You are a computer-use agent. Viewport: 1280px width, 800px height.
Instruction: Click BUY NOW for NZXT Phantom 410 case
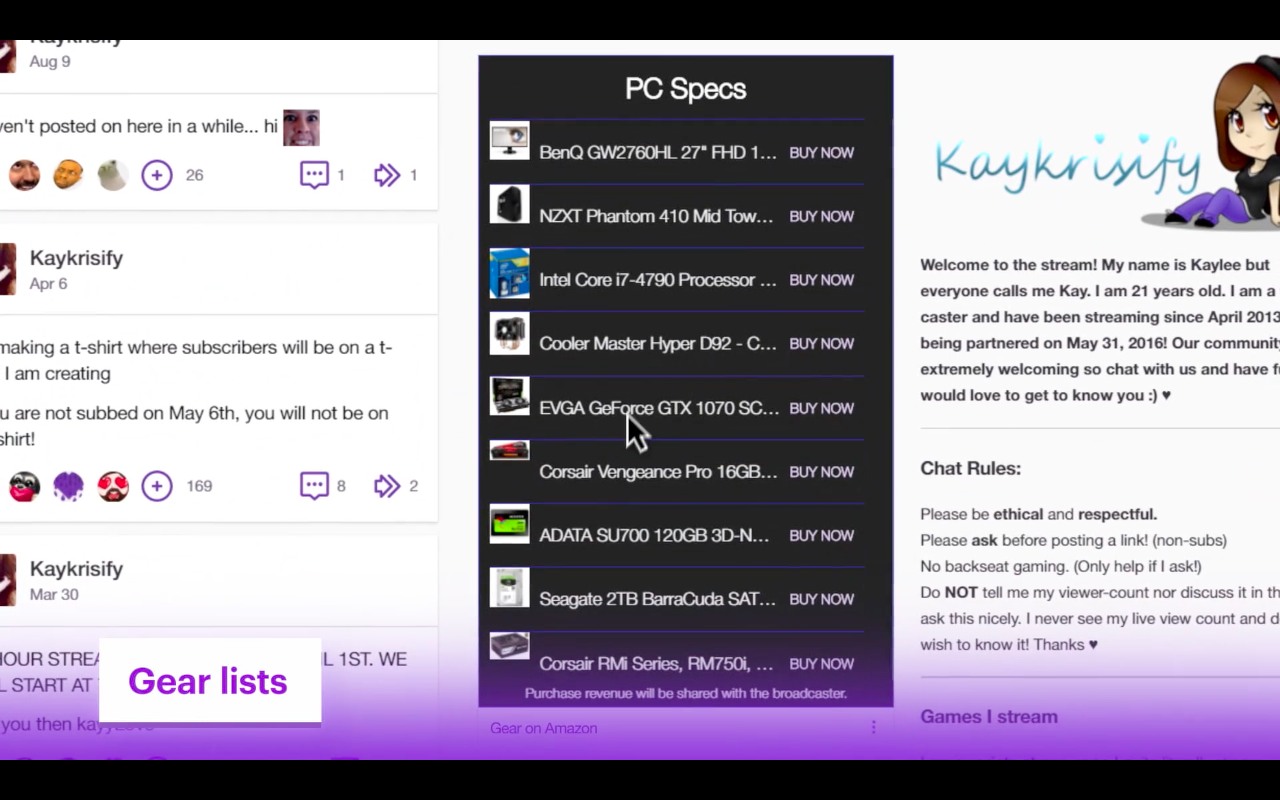pos(821,216)
